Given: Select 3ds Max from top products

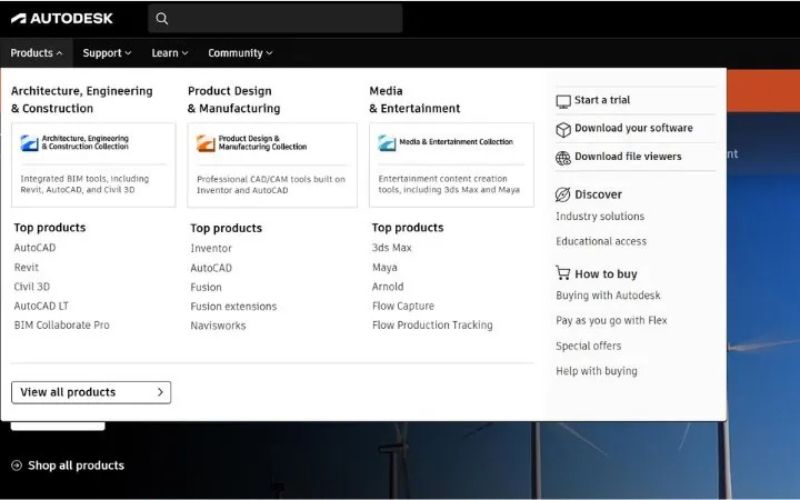Looking at the screenshot, I should coord(391,248).
